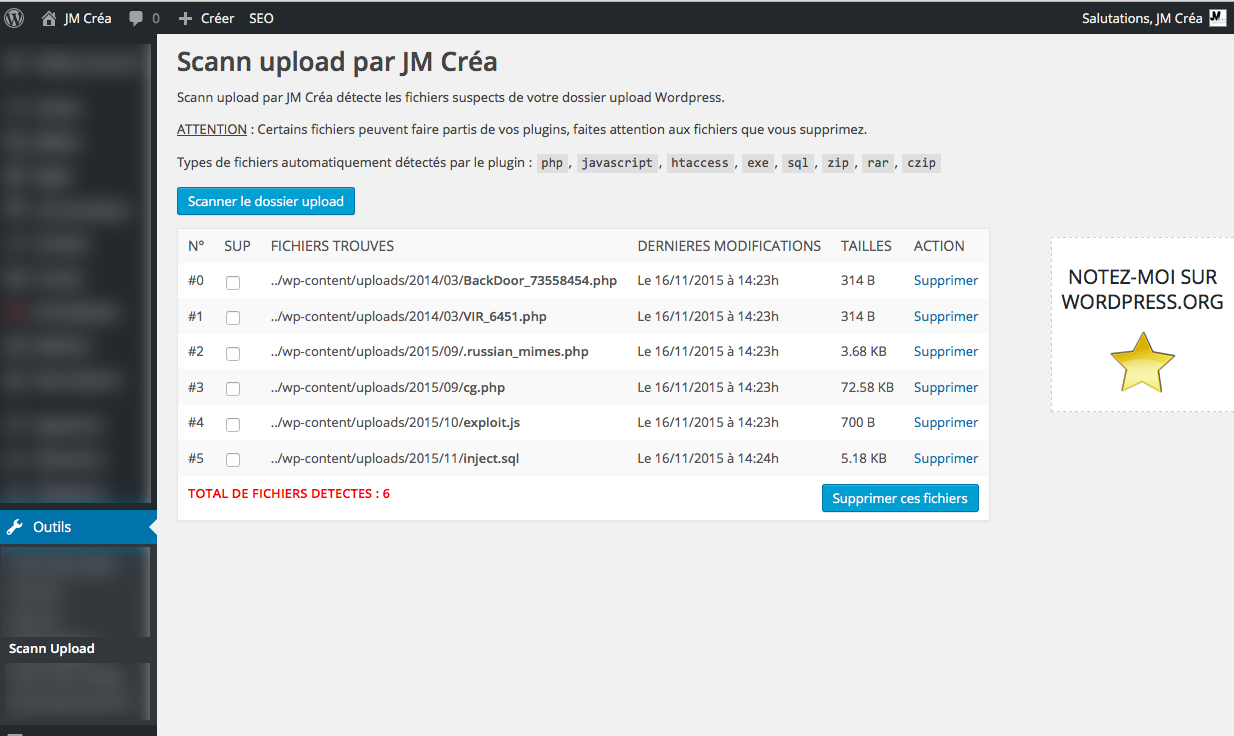
Task: Check the box for BackDoor_73558454.php
Action: point(233,282)
